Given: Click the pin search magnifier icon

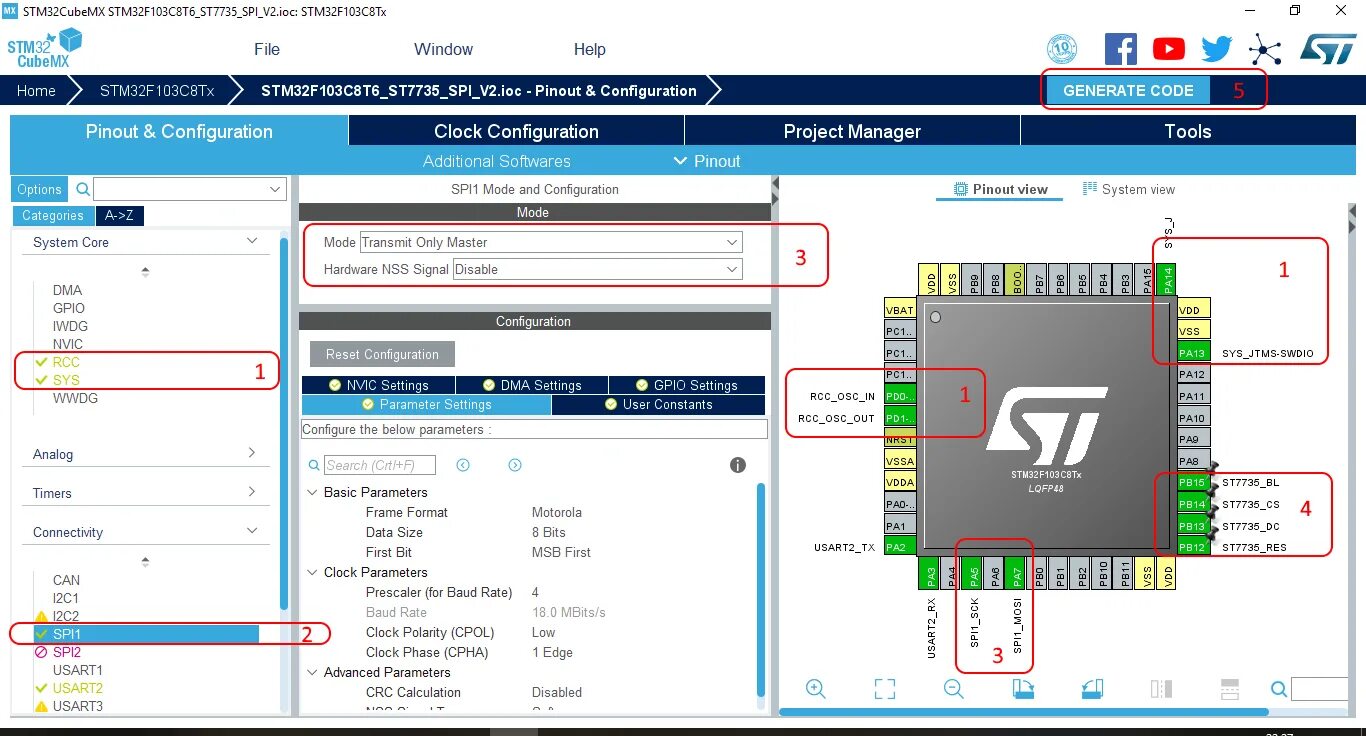Looking at the screenshot, I should (1278, 688).
